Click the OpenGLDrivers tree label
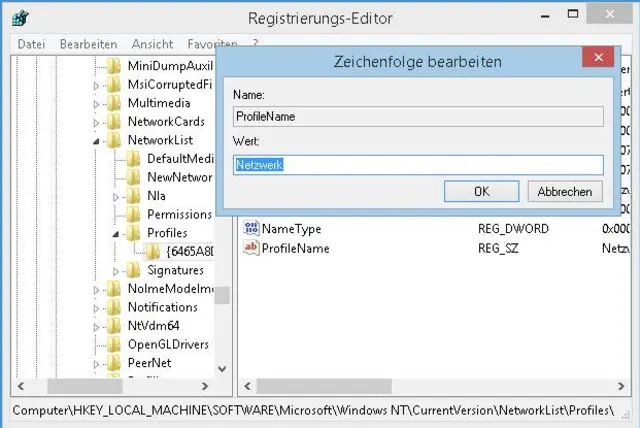640x428 pixels. point(168,344)
